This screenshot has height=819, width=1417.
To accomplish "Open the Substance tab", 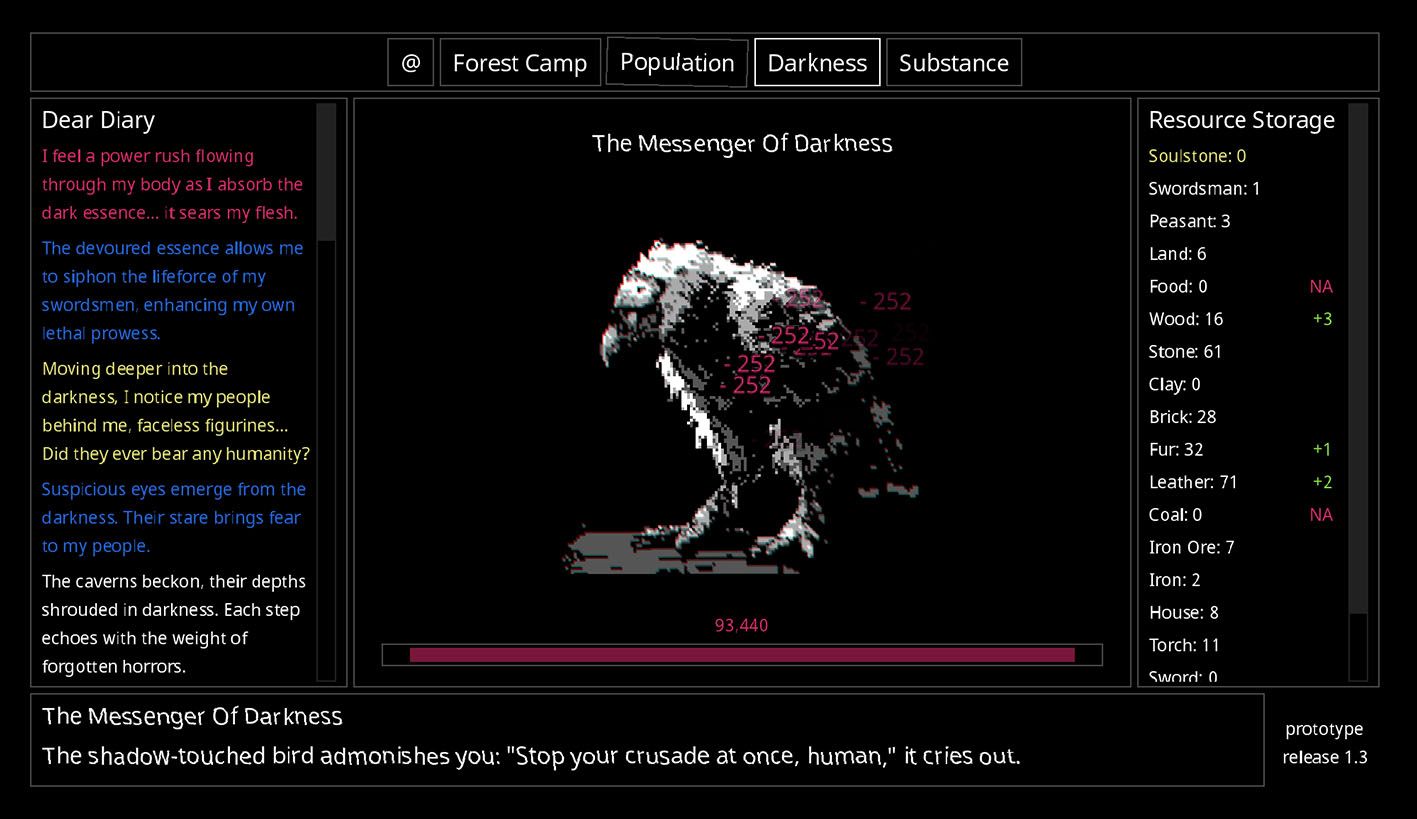I will point(953,63).
